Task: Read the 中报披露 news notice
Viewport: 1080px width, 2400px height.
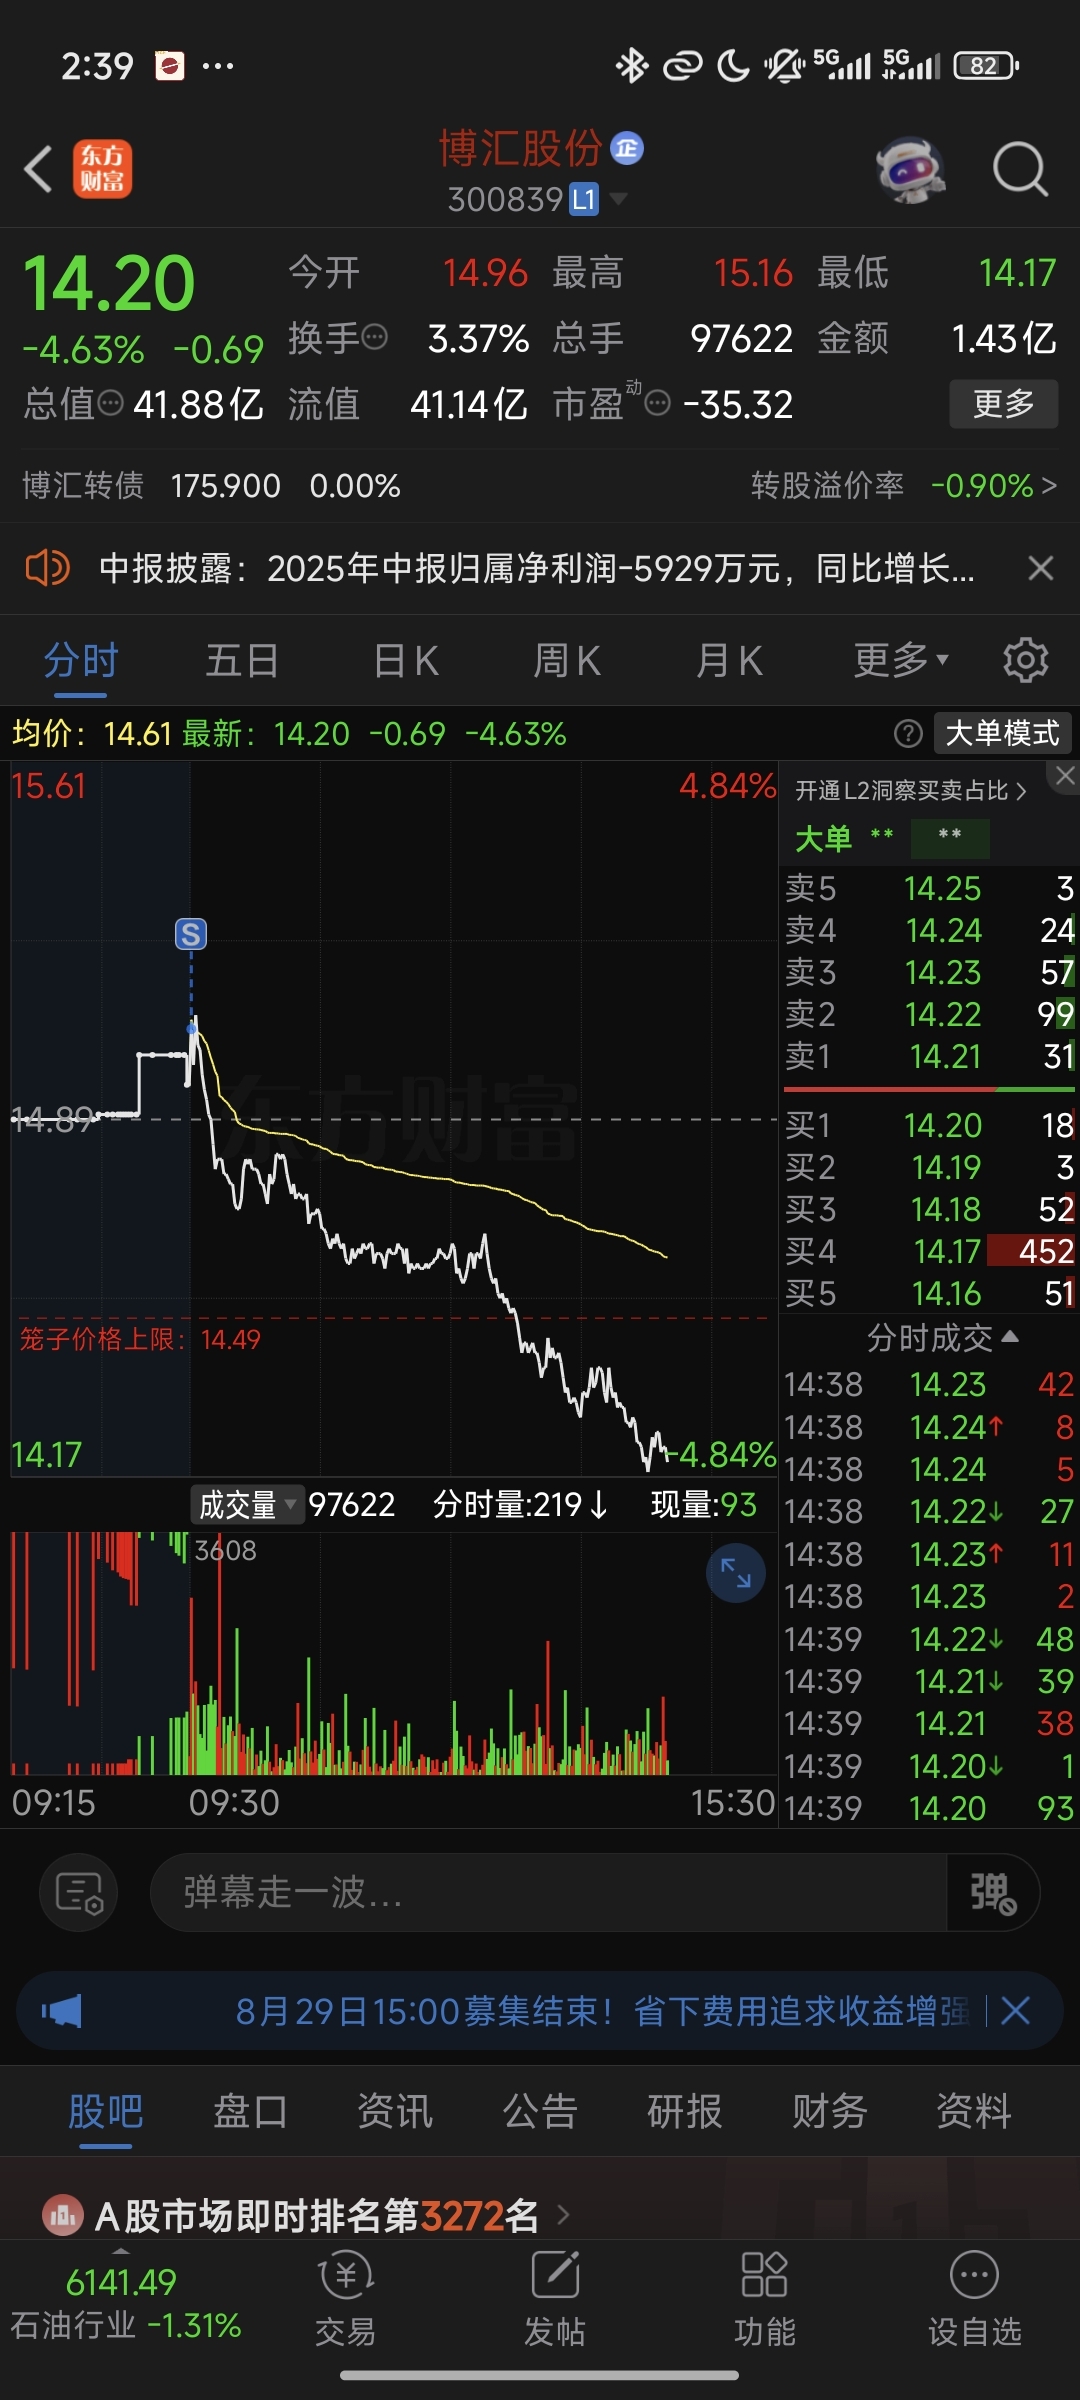Action: (x=537, y=568)
